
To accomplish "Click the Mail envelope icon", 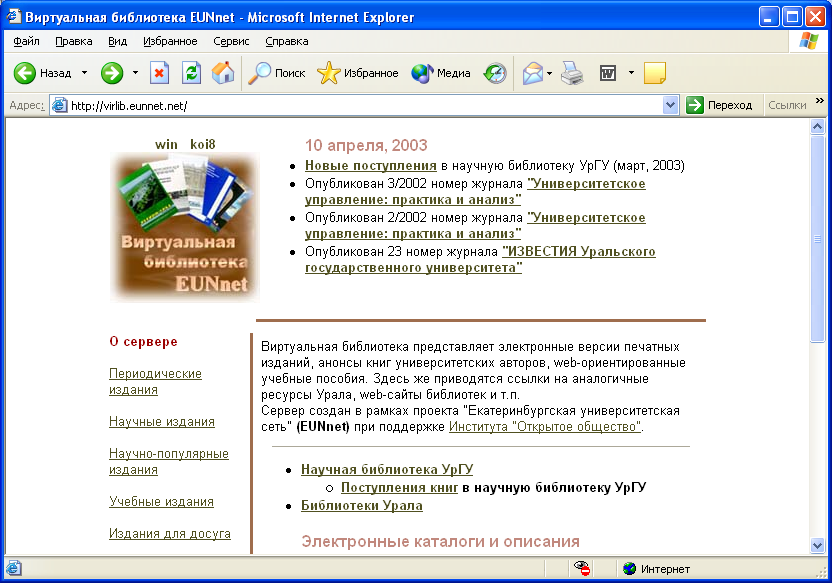I will (533, 73).
